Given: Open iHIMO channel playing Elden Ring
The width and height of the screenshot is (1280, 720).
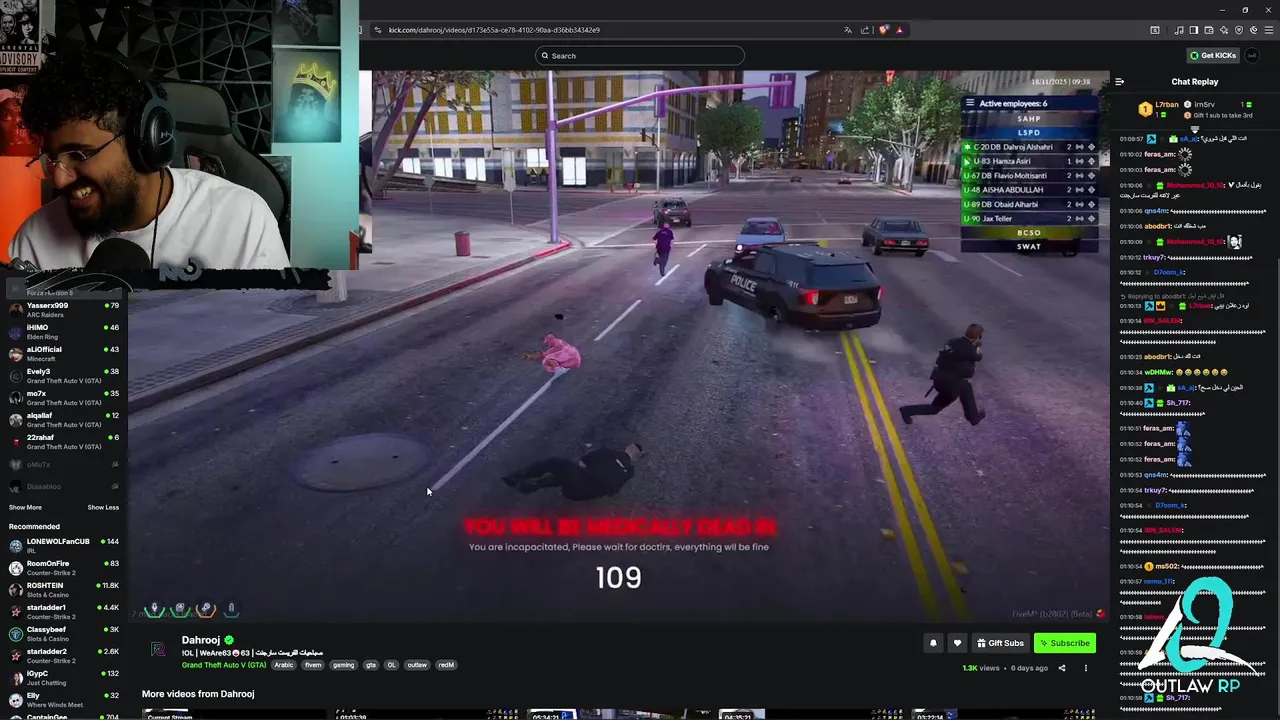Looking at the screenshot, I should click(64, 332).
